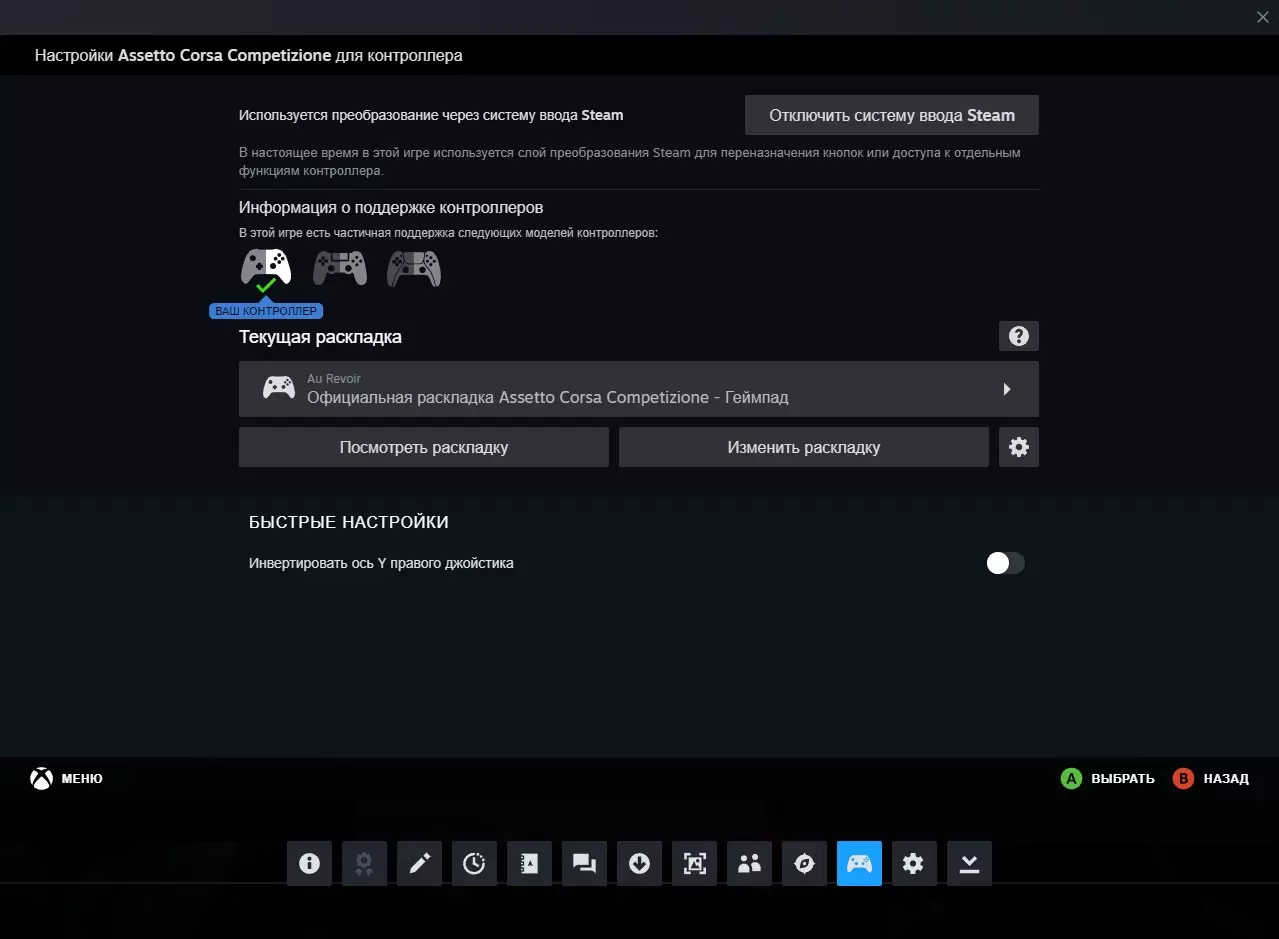Open overlay settings gear in bottom bar
The image size is (1279, 939).
(x=914, y=863)
